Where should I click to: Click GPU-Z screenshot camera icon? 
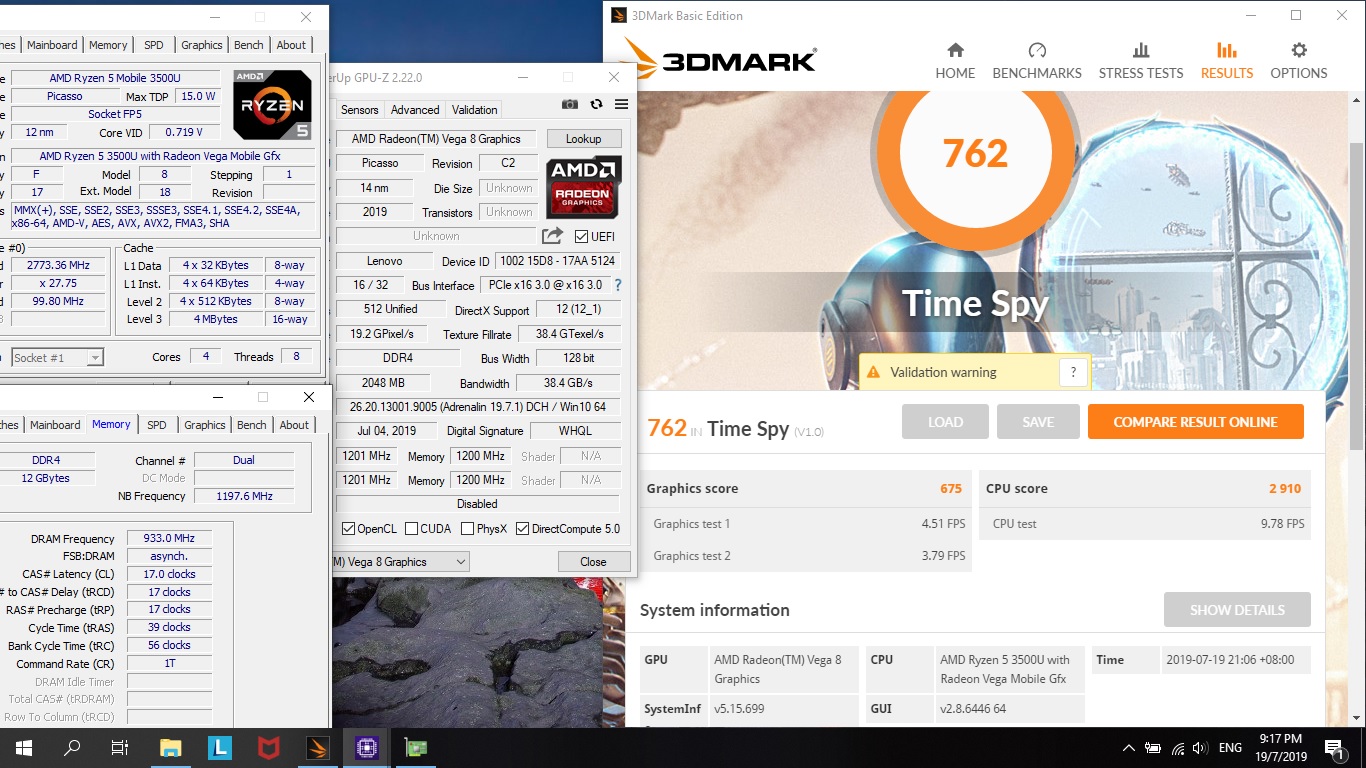[x=569, y=104]
